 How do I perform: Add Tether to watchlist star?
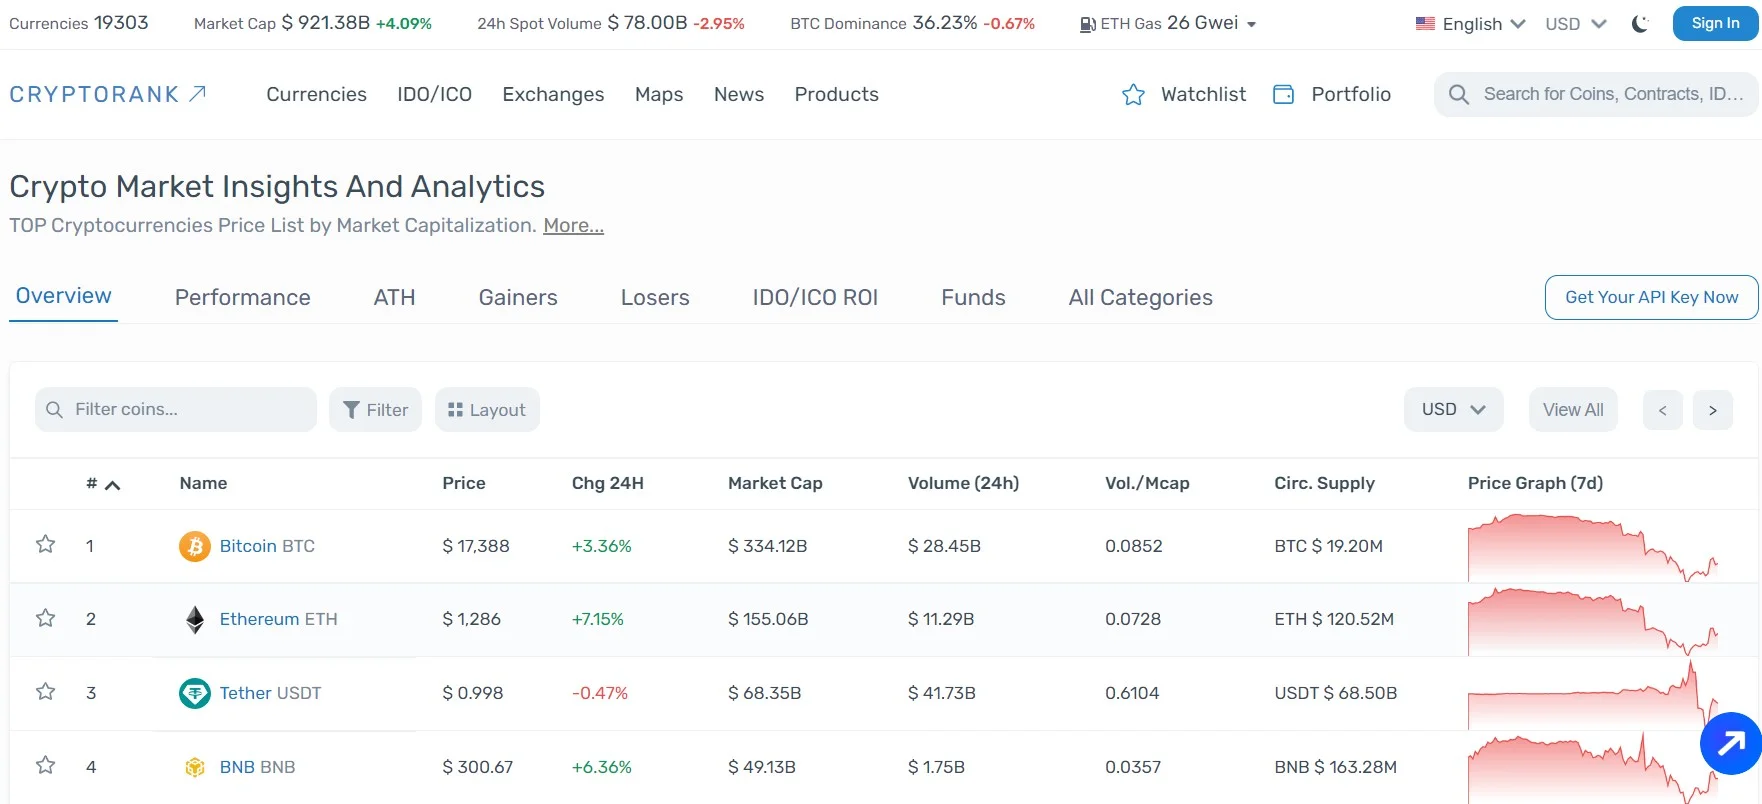pyautogui.click(x=45, y=691)
